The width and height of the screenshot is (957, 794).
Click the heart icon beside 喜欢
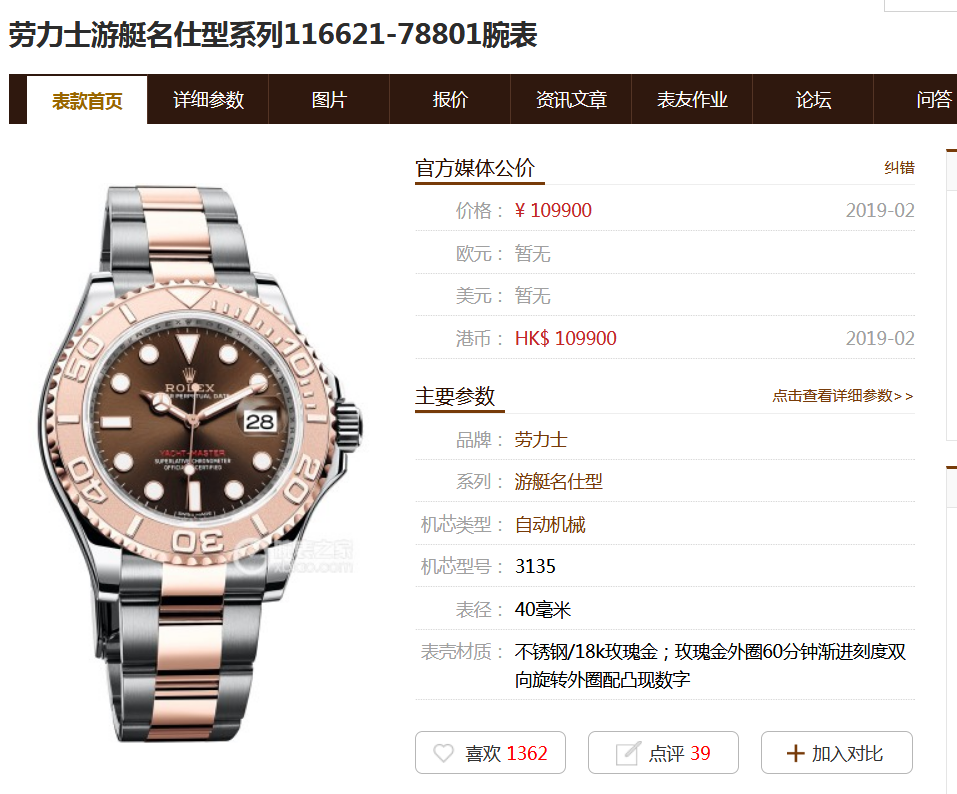pyautogui.click(x=444, y=753)
